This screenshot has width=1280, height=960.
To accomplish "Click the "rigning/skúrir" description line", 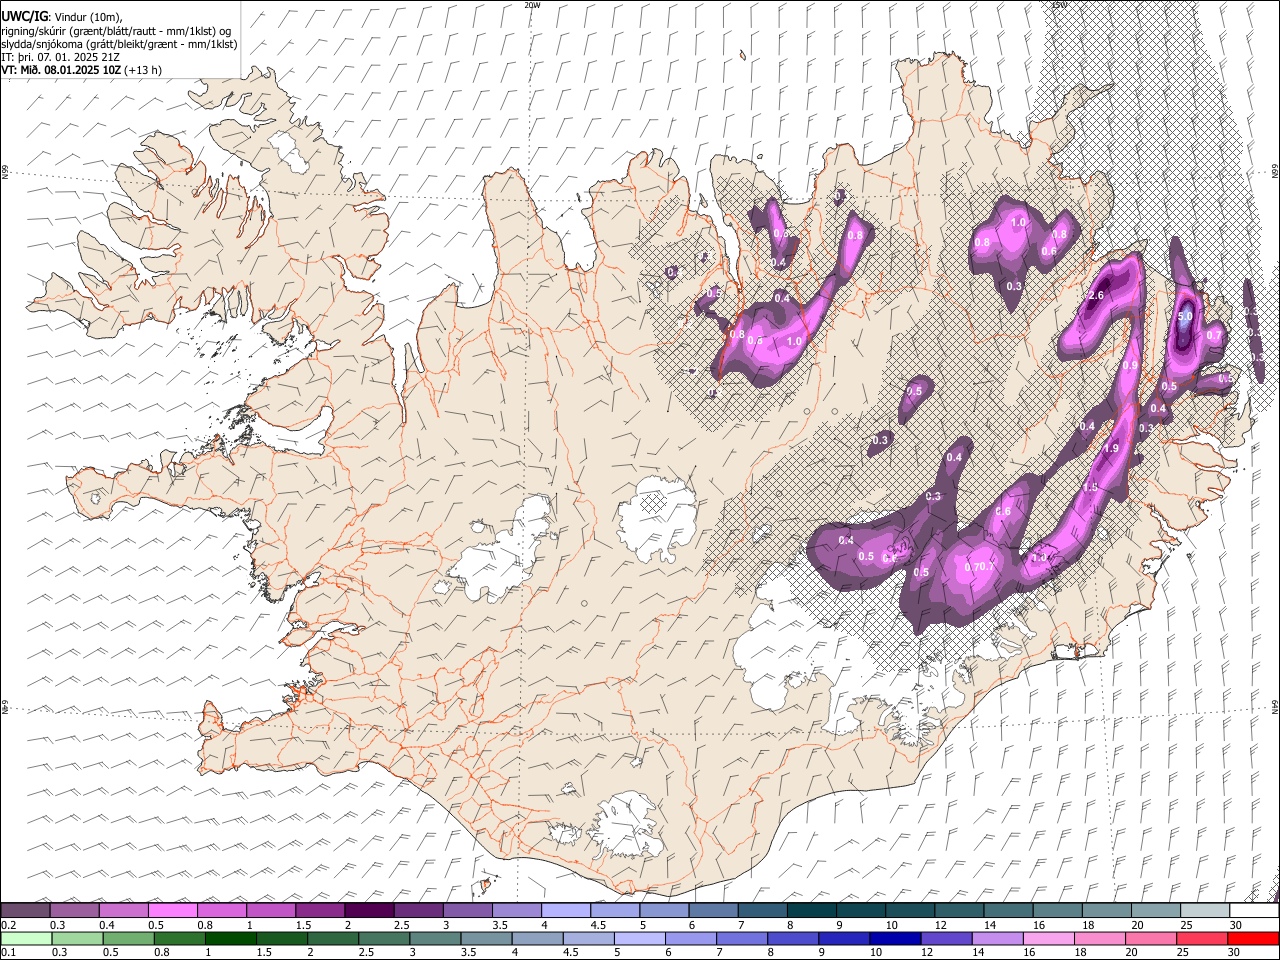I will [x=118, y=31].
